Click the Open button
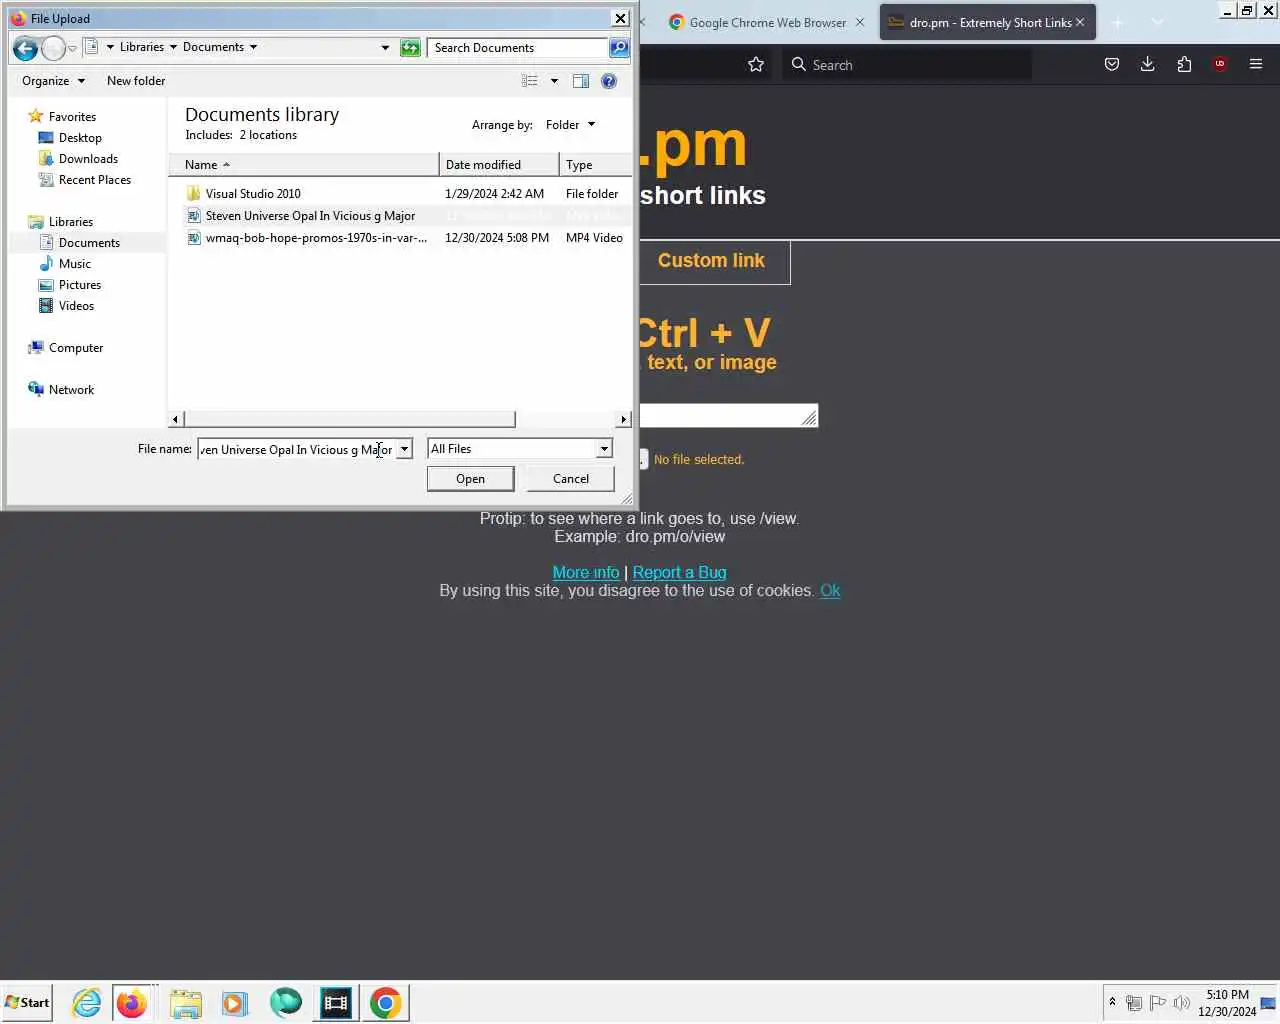The image size is (1280, 1024). click(470, 479)
